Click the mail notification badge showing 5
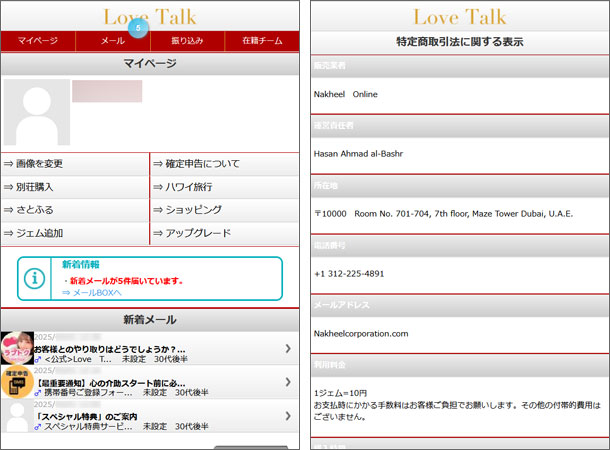This screenshot has height=450, width=610. point(138,30)
